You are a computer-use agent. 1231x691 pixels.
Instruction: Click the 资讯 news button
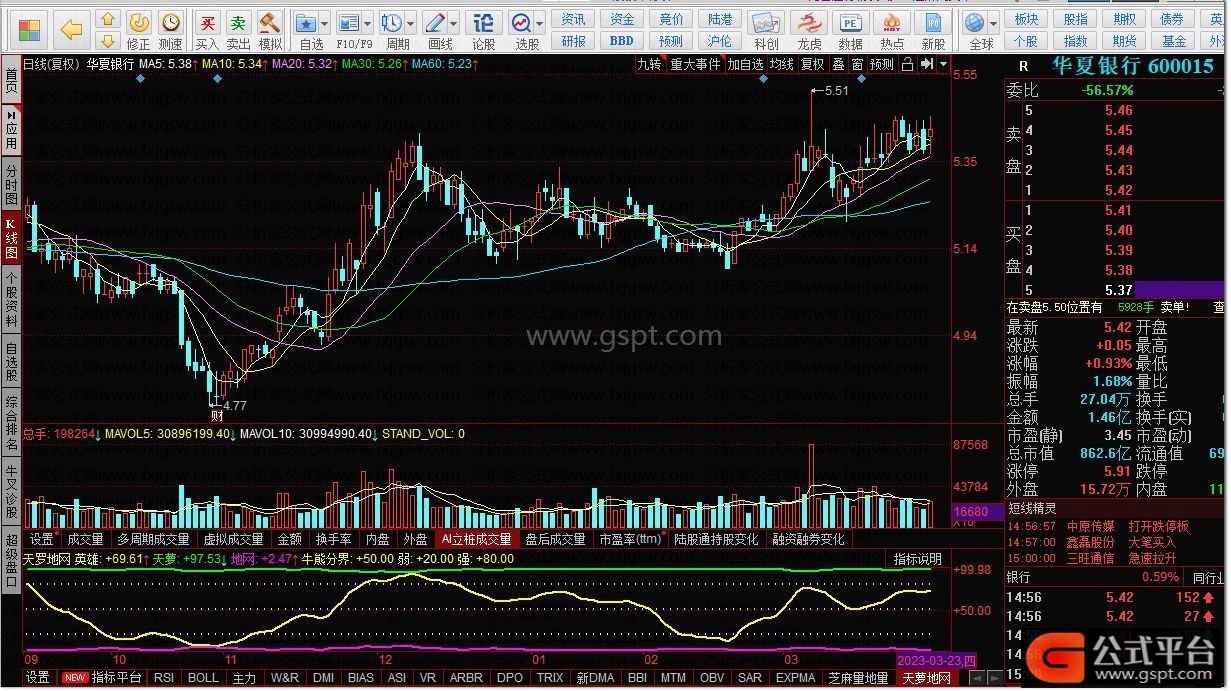pos(574,19)
